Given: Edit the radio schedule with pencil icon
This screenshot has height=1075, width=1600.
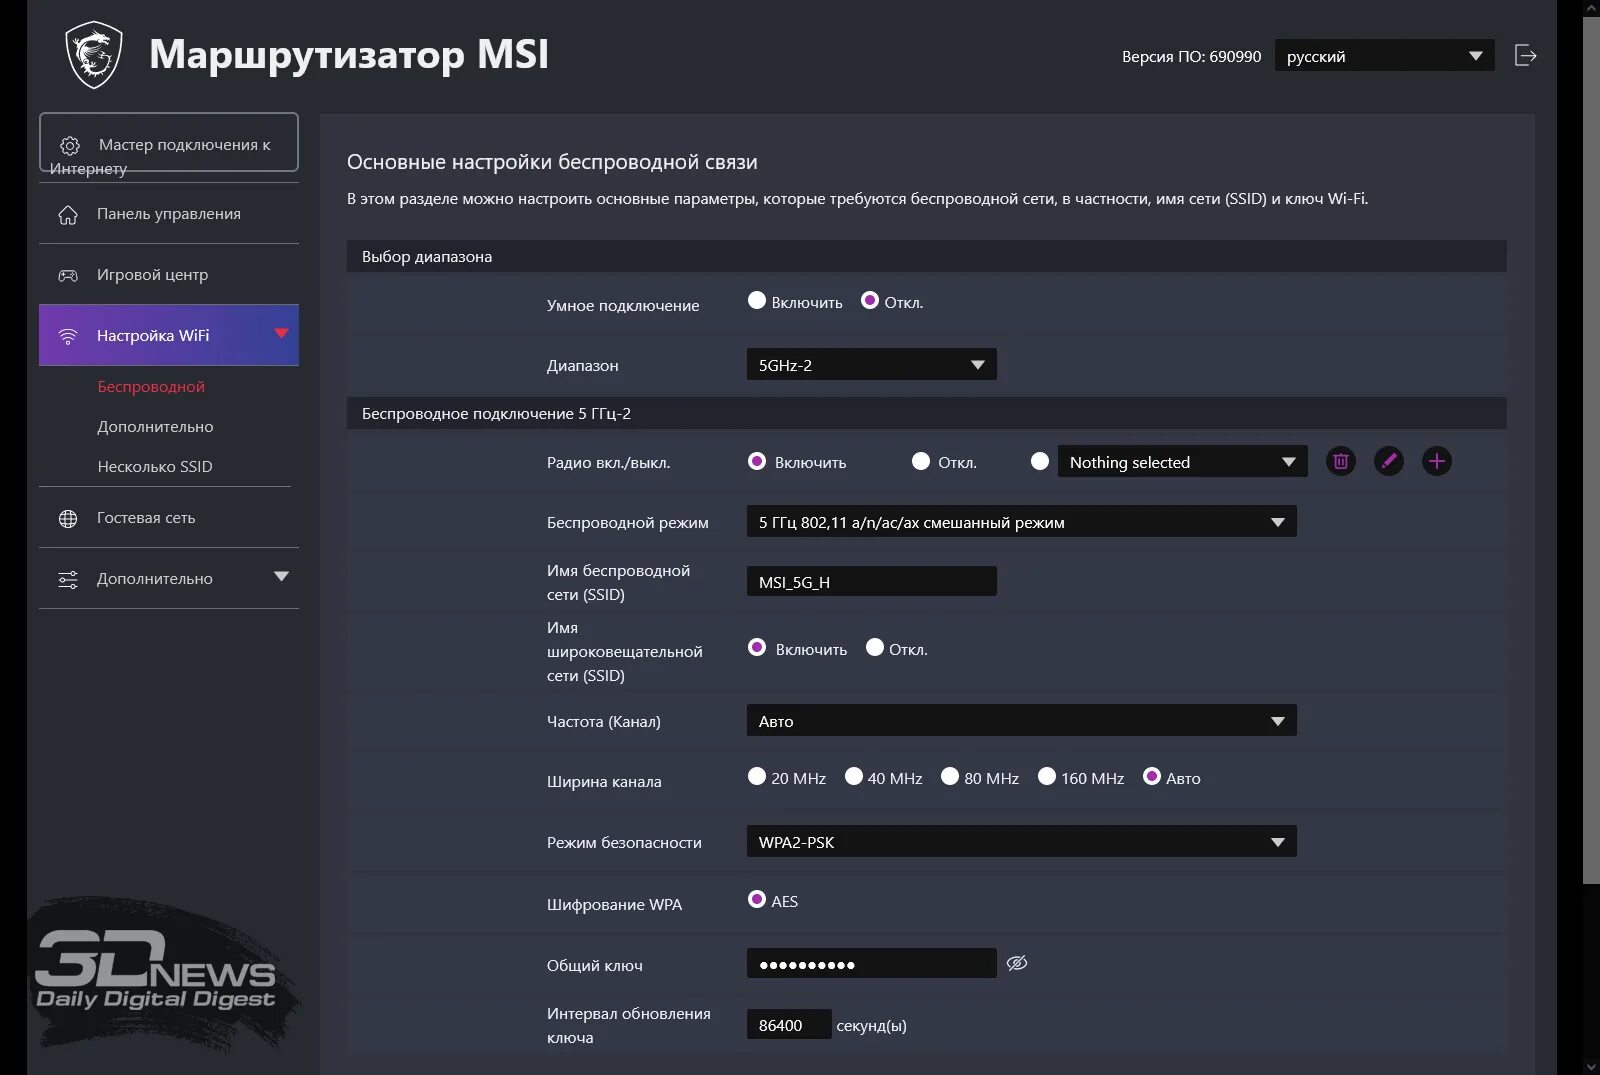Looking at the screenshot, I should tap(1389, 461).
